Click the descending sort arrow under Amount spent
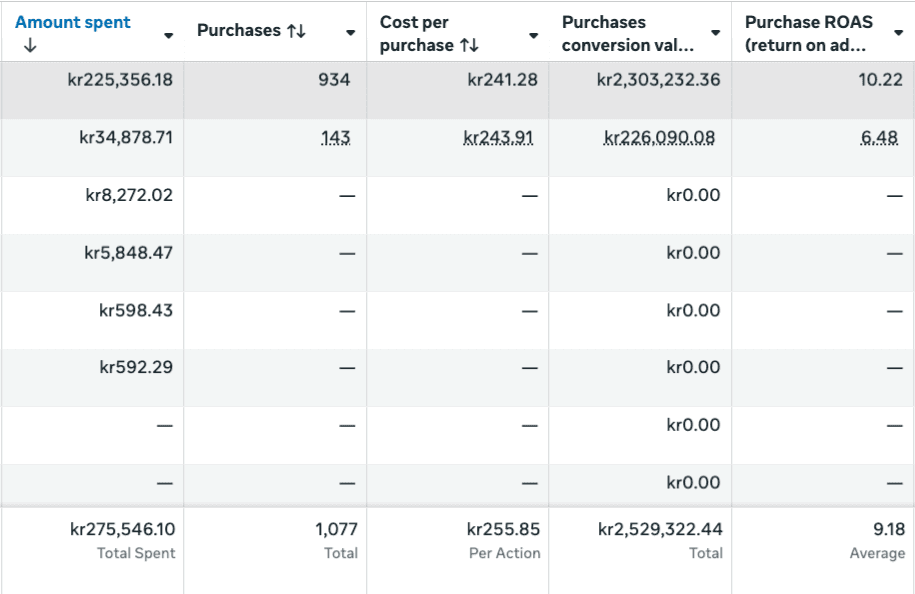This screenshot has width=915, height=594. point(22,45)
